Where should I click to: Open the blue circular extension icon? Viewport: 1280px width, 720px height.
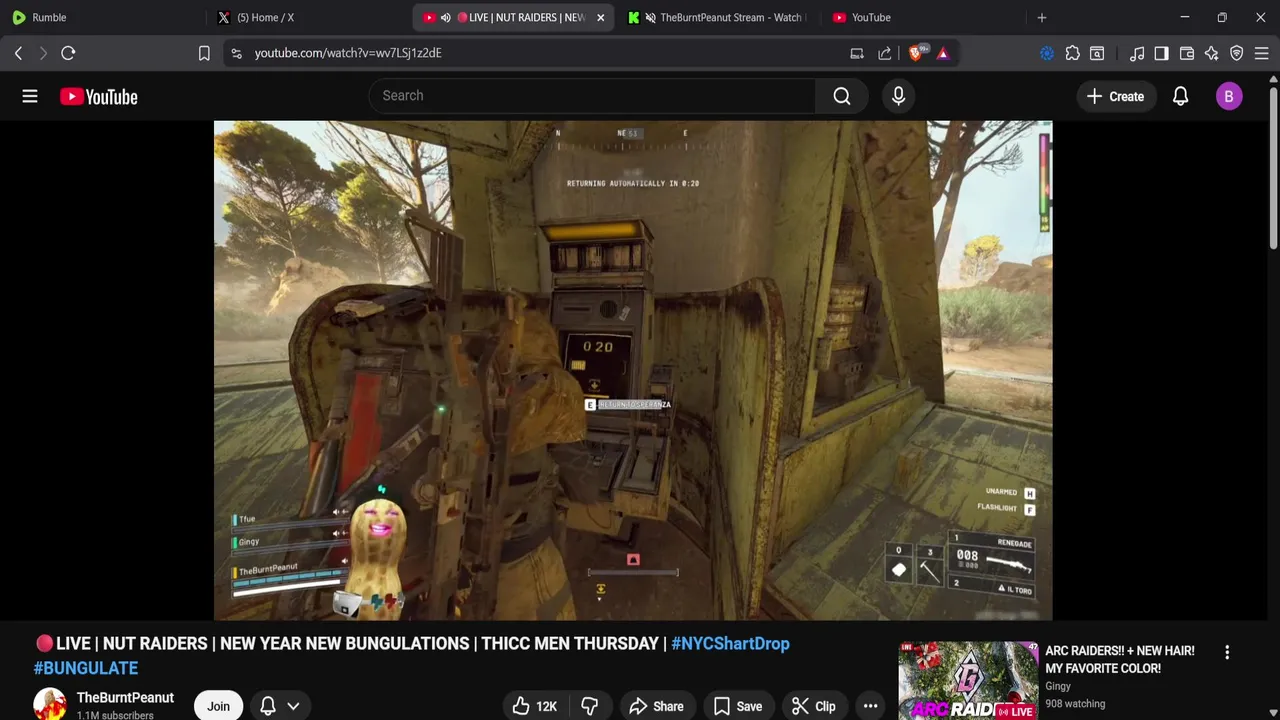point(1047,53)
